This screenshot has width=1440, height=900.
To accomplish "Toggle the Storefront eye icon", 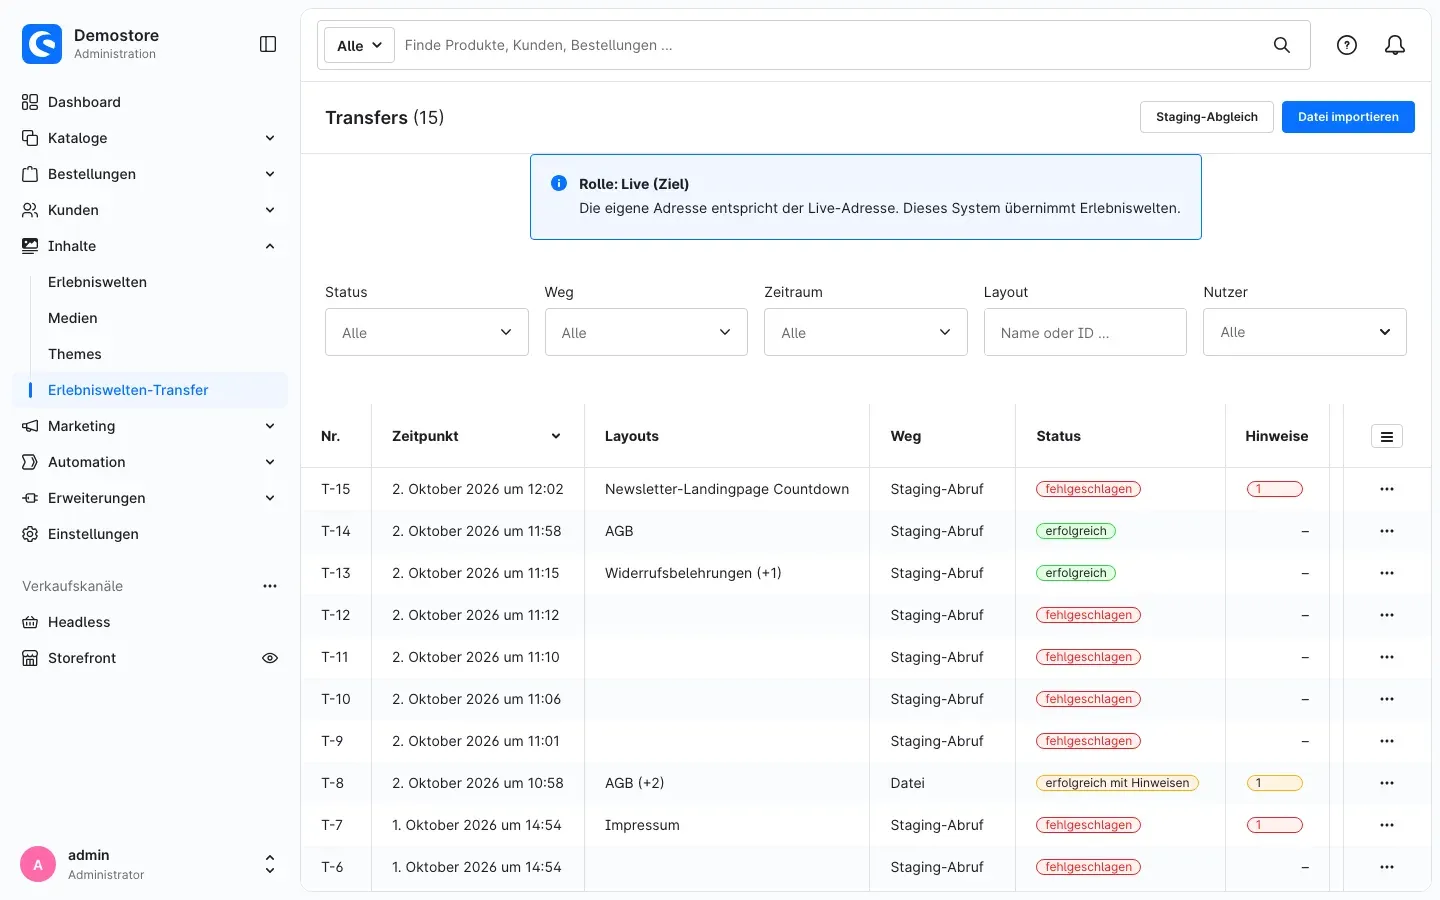I will 270,658.
